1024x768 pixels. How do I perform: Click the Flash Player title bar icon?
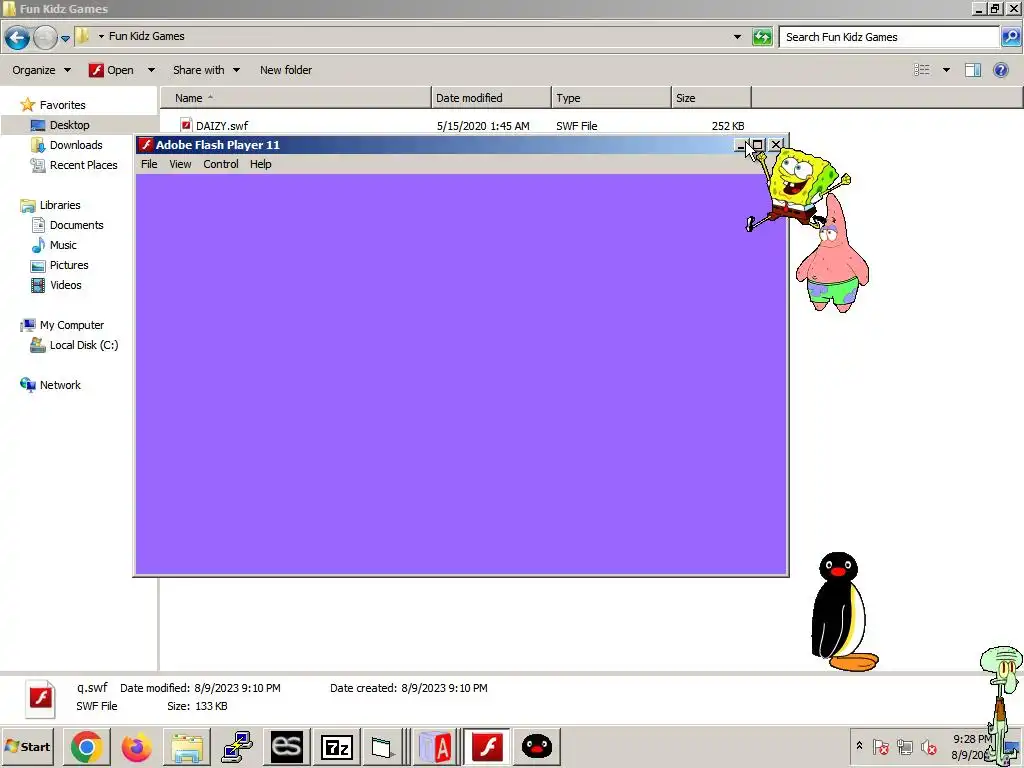point(146,145)
